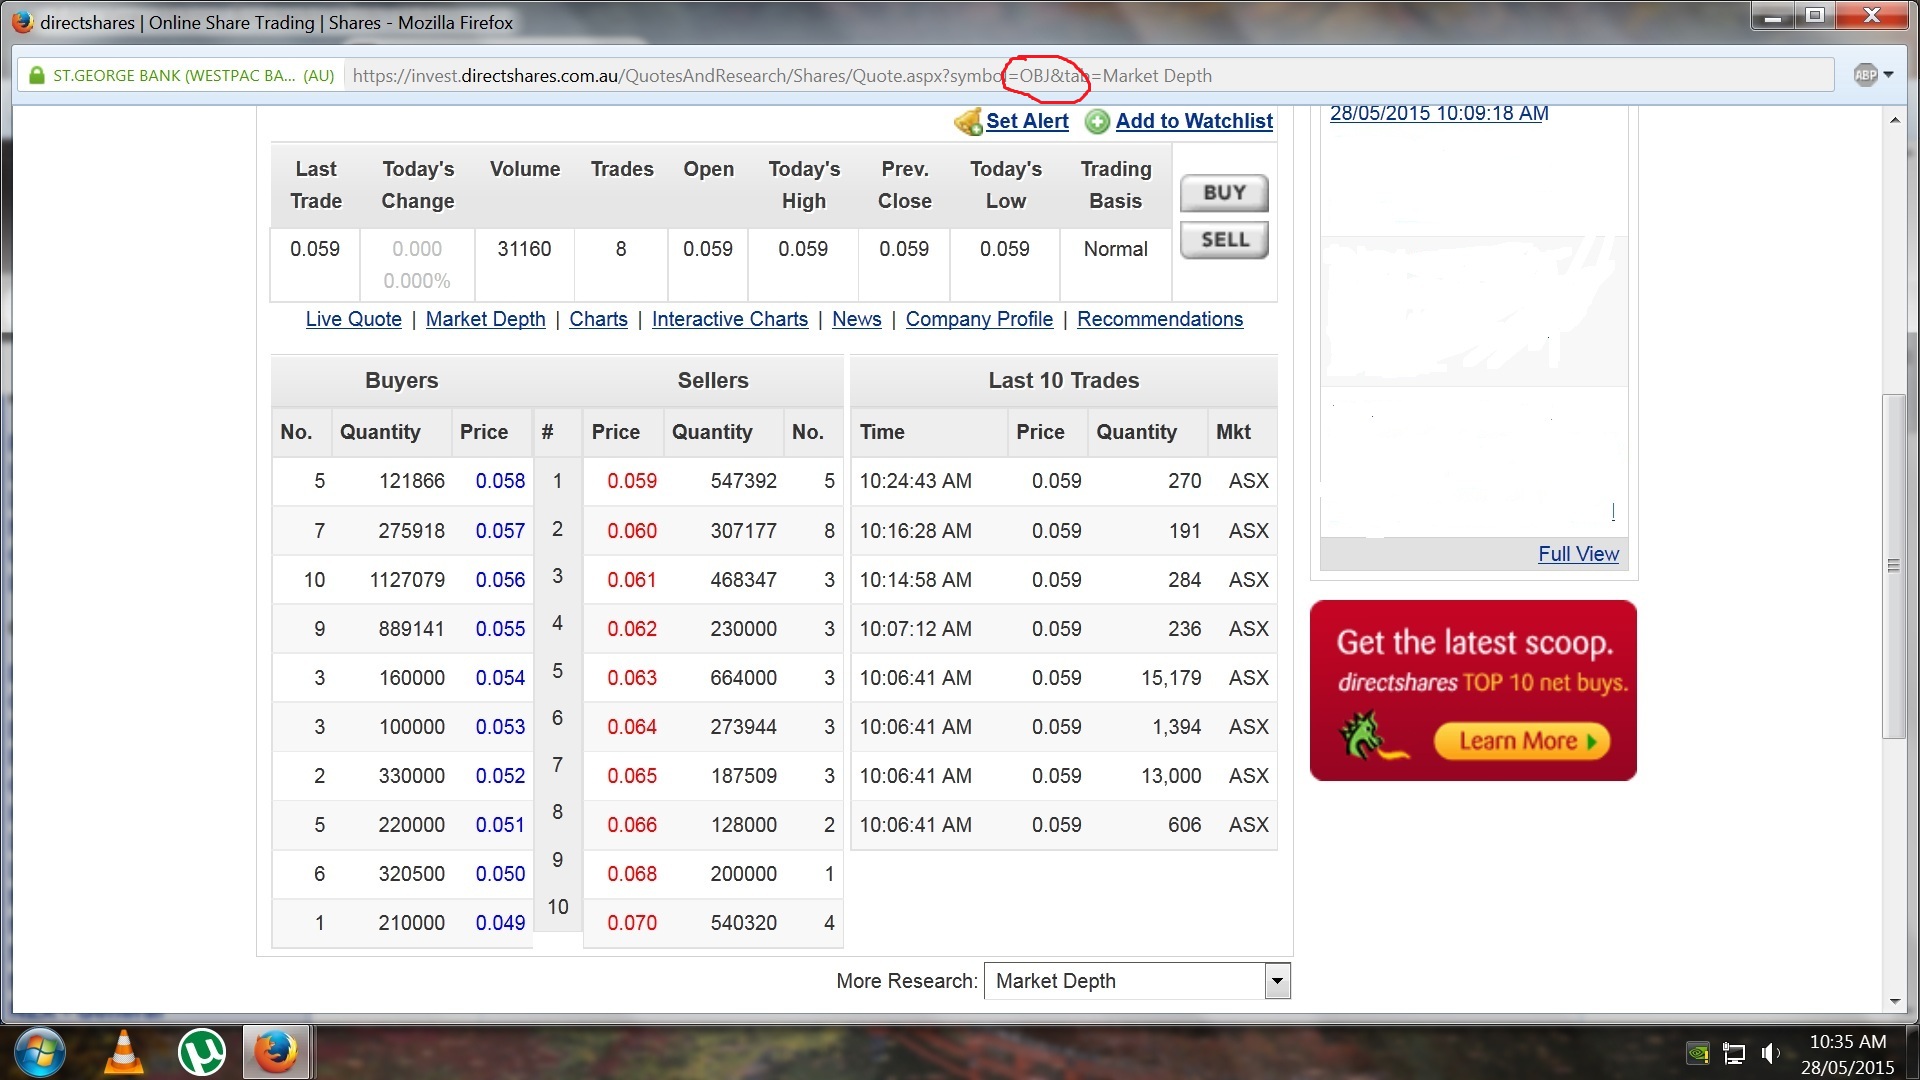The image size is (1920, 1080).
Task: Open Company Profile tab link
Action: click(x=979, y=319)
